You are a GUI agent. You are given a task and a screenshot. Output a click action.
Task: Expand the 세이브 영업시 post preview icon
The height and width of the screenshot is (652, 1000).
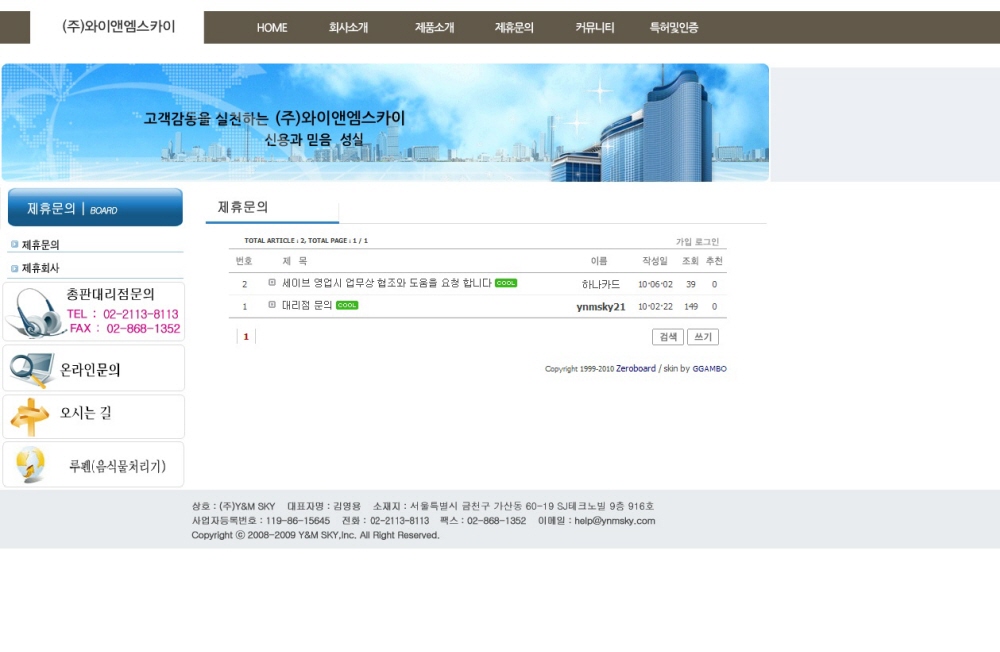272,283
